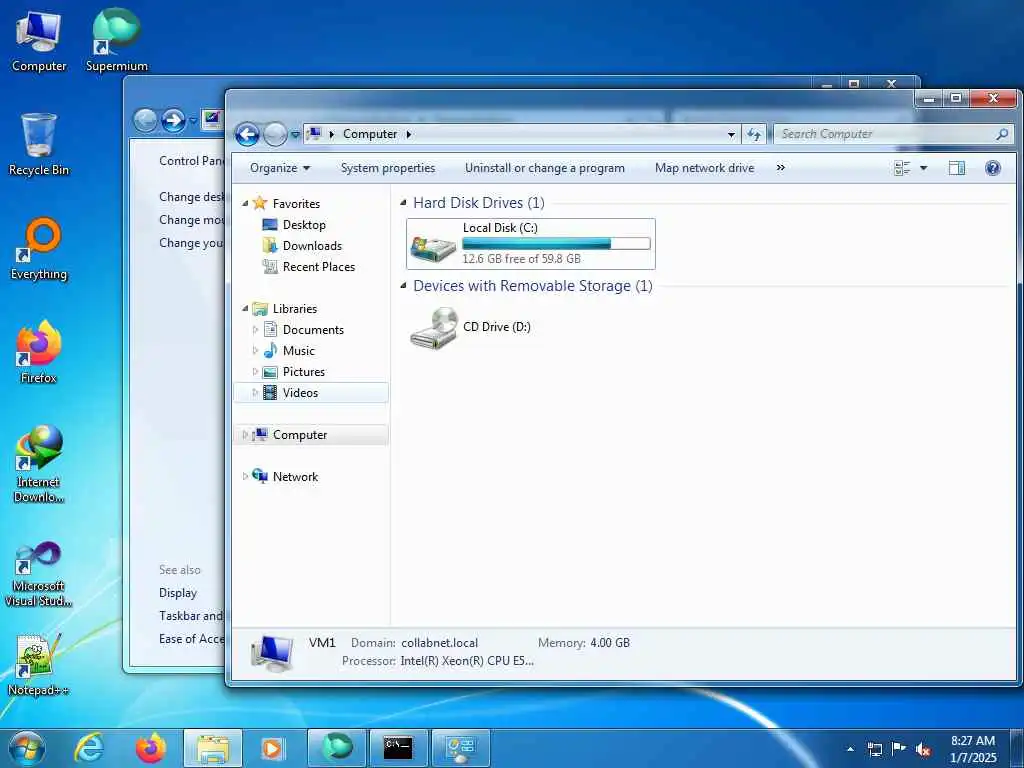This screenshot has width=1024, height=768.
Task: Click the memory value 4.00 GB
Action: 610,643
